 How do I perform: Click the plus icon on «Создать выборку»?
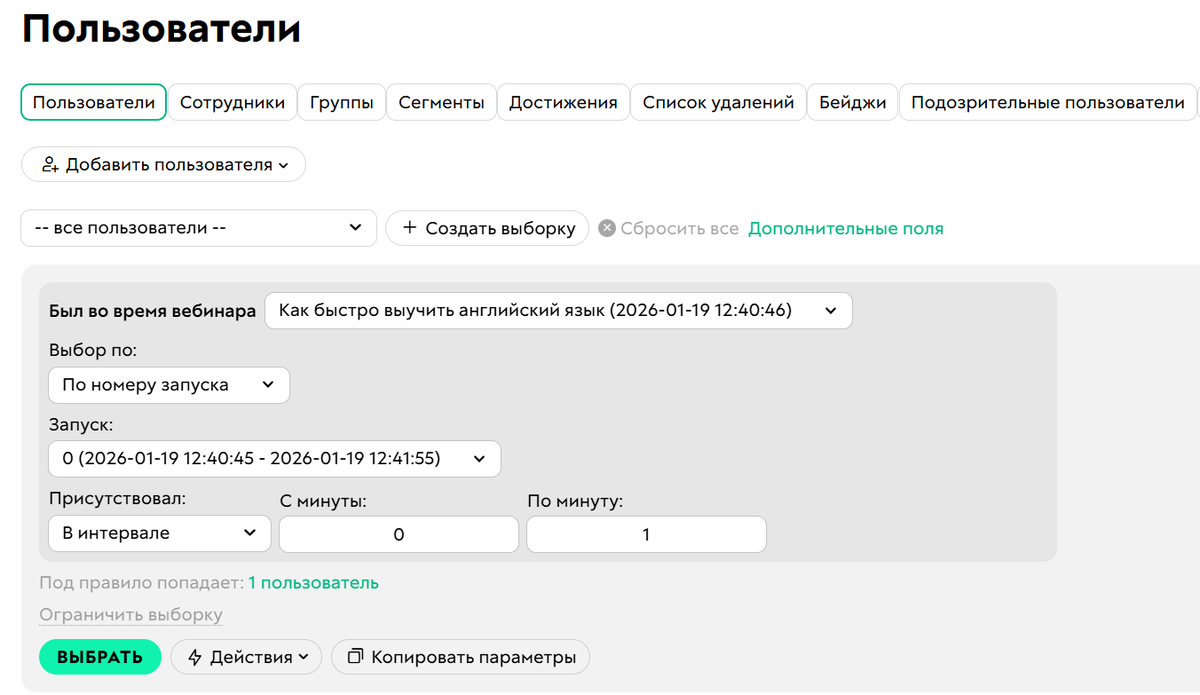(412, 228)
